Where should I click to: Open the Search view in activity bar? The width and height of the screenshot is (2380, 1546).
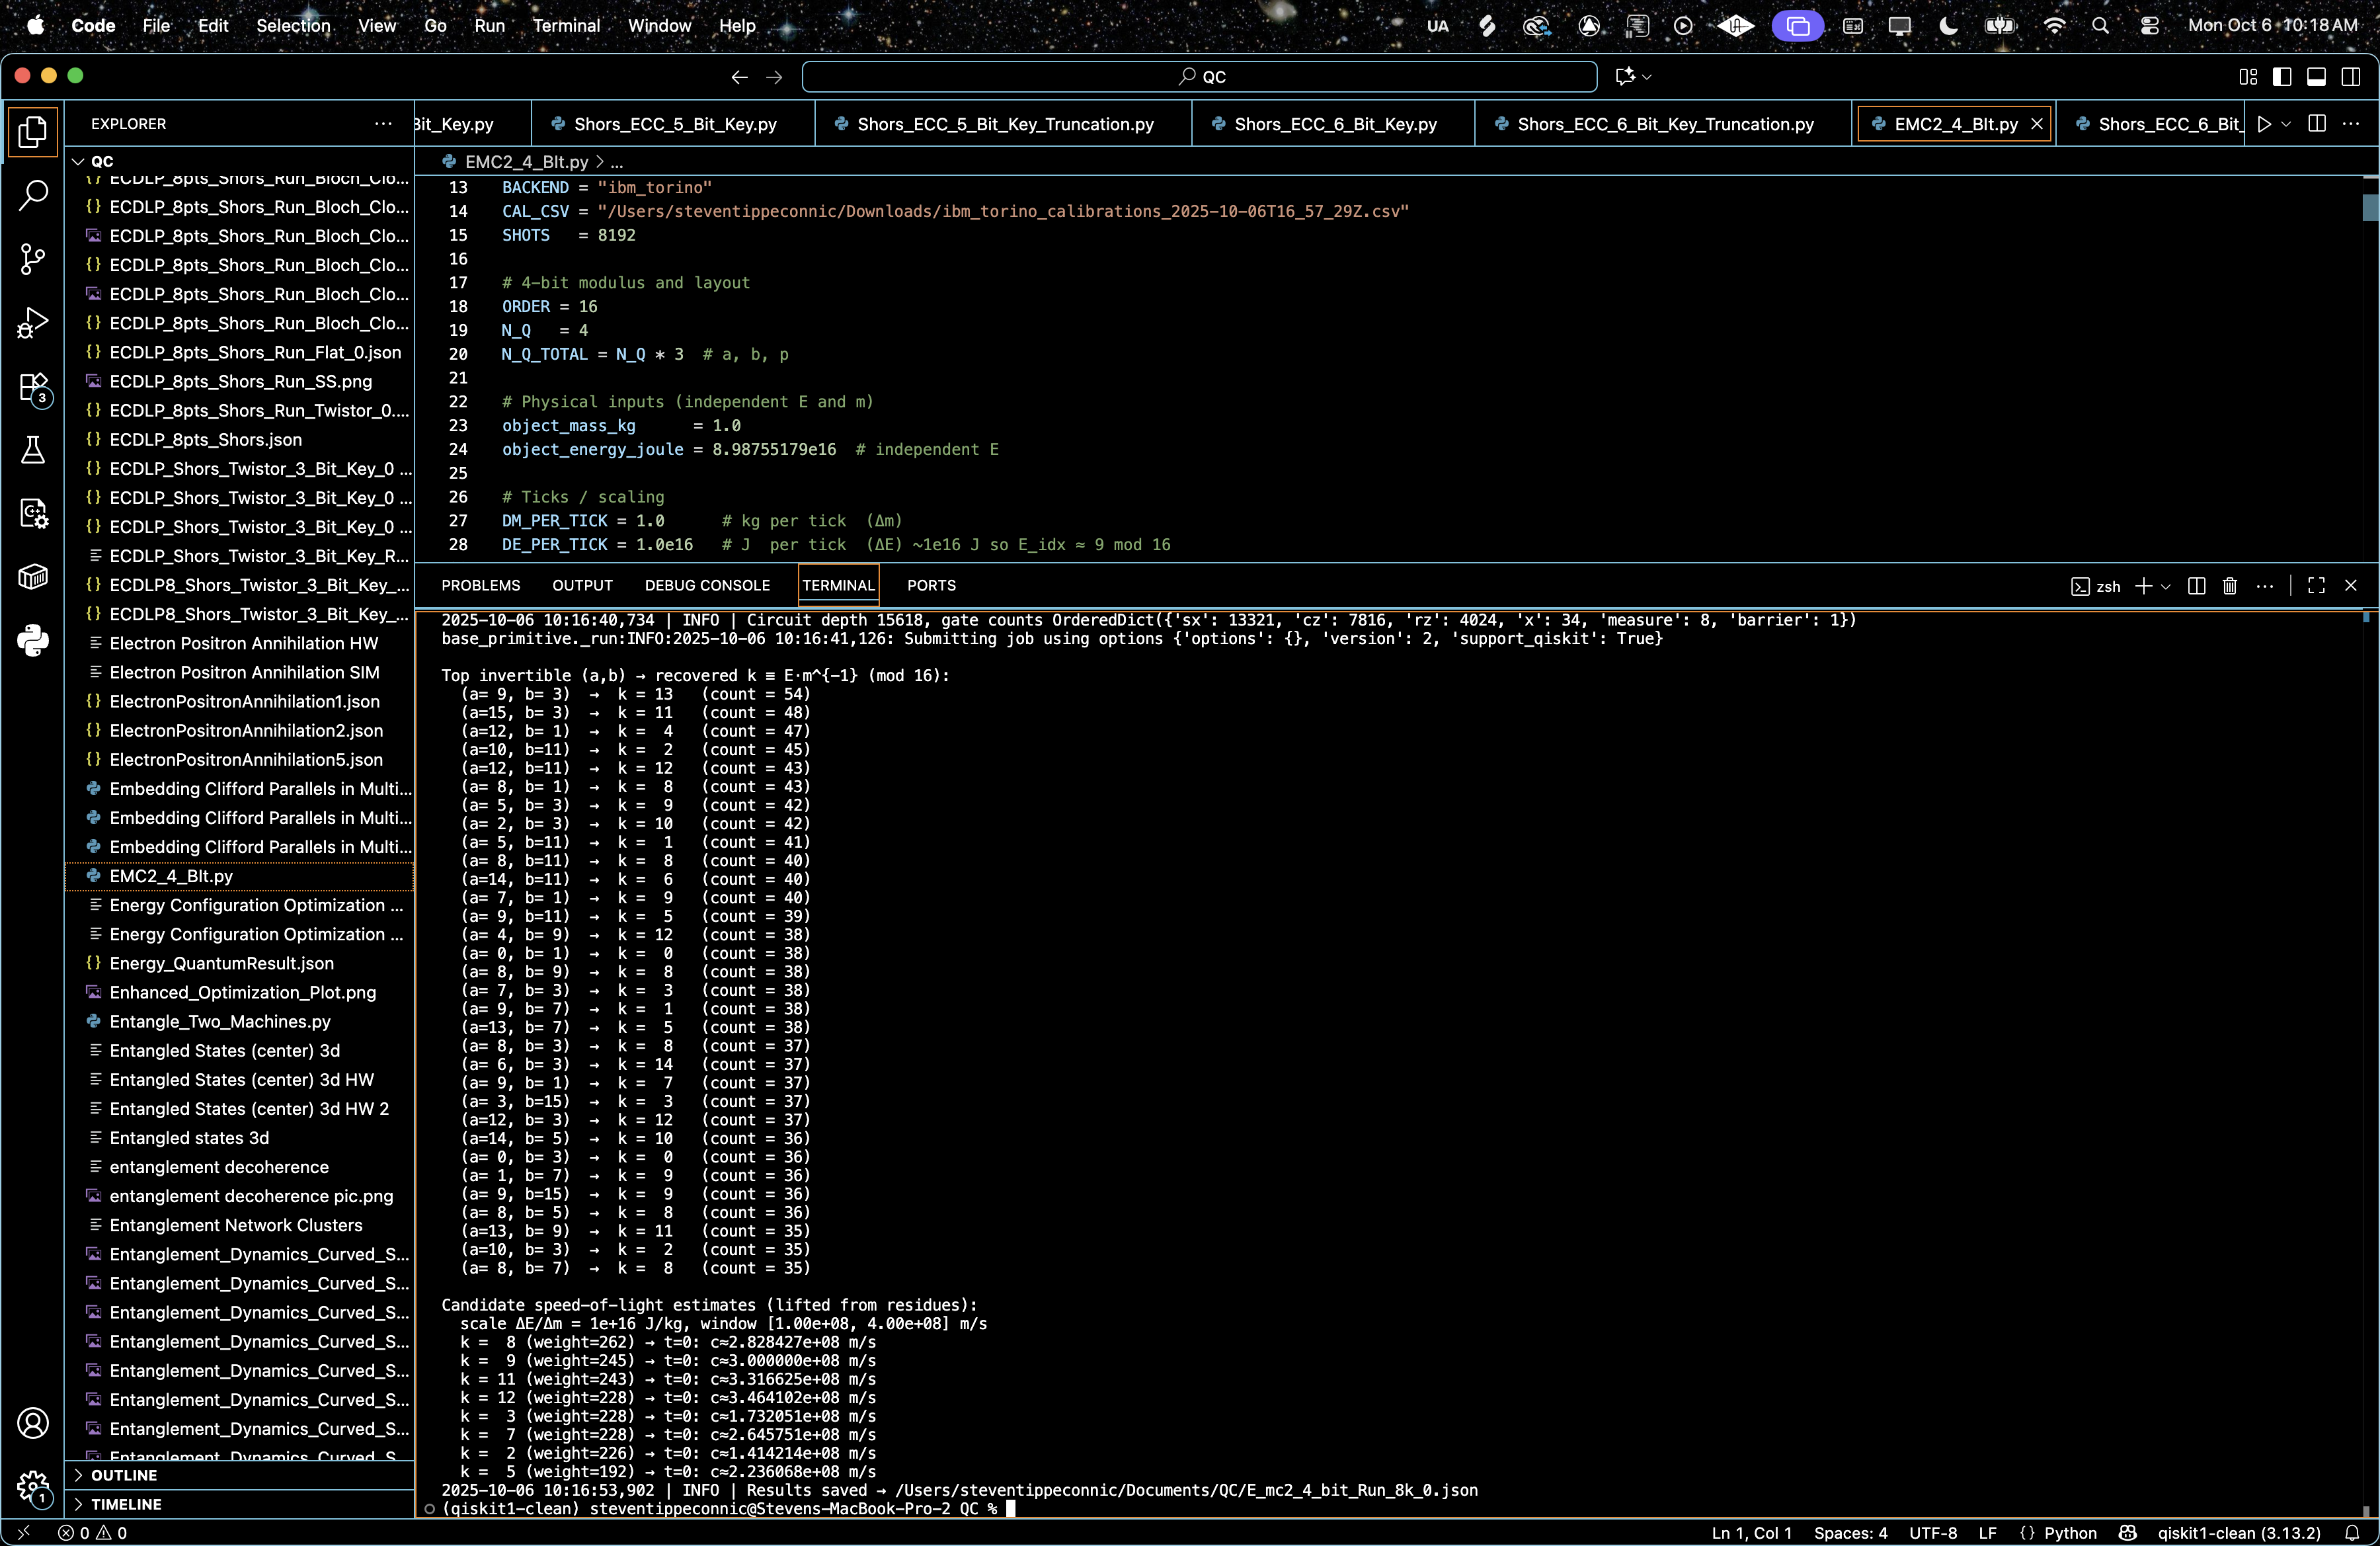[33, 195]
